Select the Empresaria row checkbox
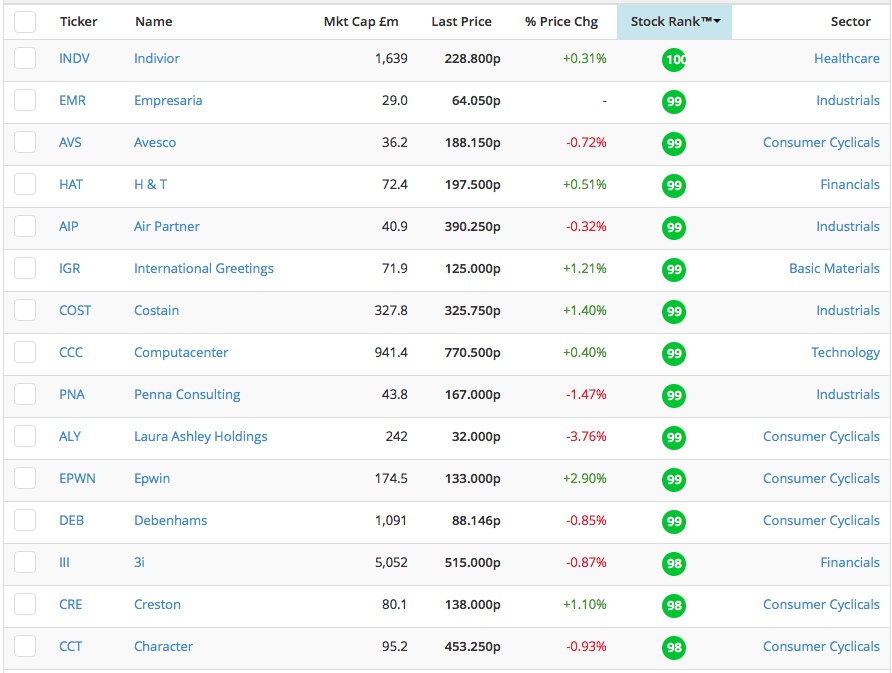Image resolution: width=892 pixels, height=673 pixels. (25, 100)
